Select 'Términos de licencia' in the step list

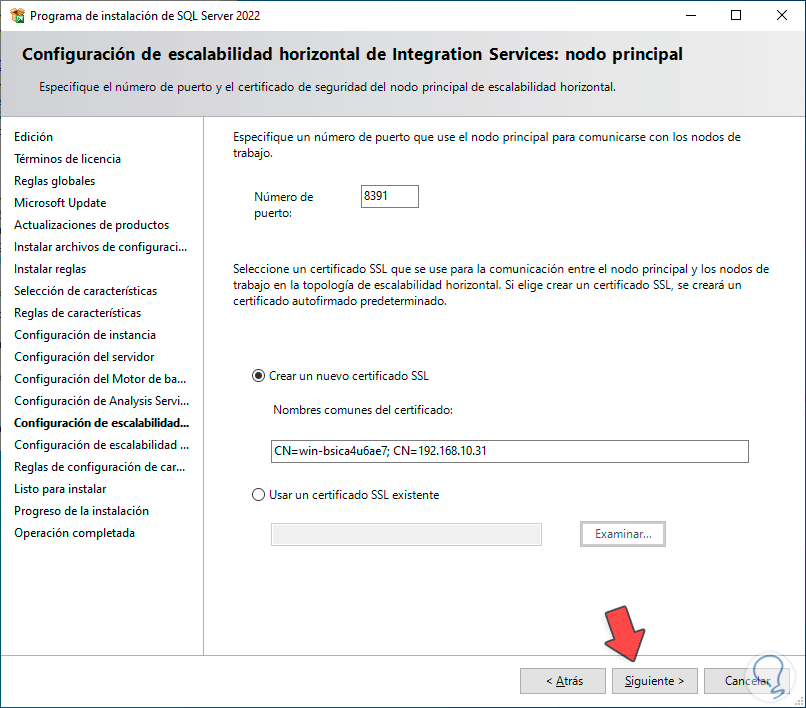[67, 159]
